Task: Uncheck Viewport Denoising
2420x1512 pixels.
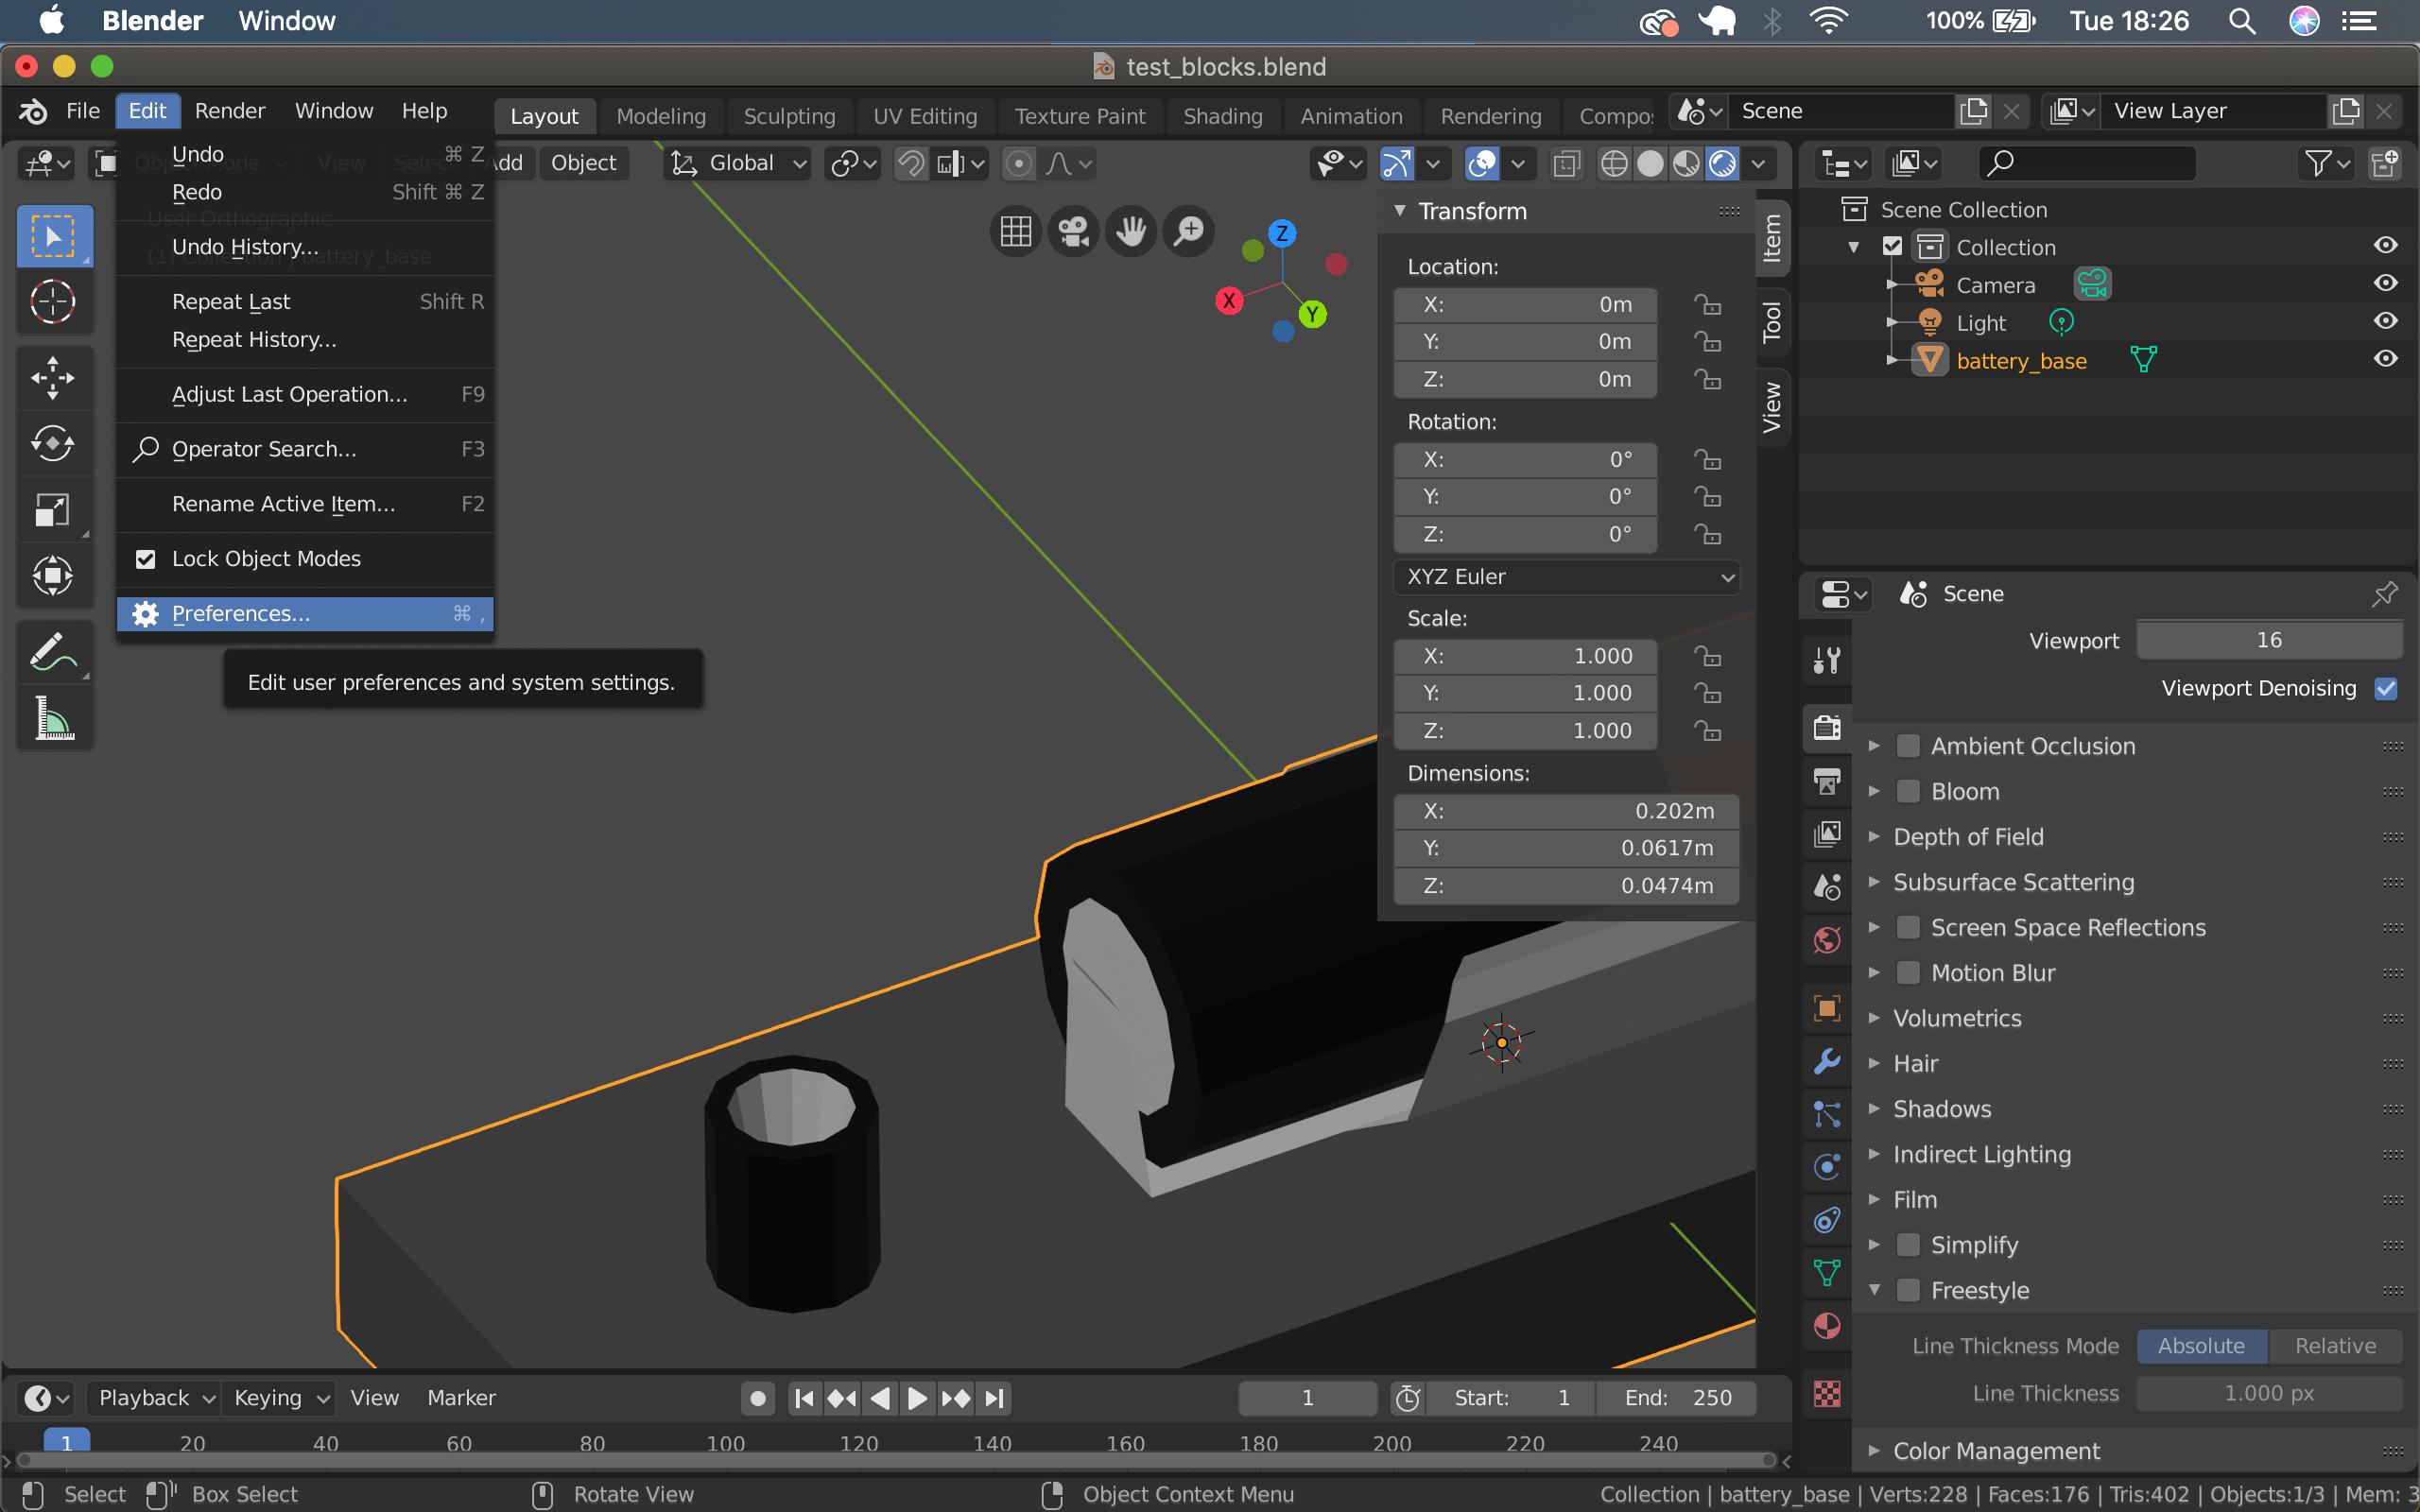Action: coord(2385,688)
